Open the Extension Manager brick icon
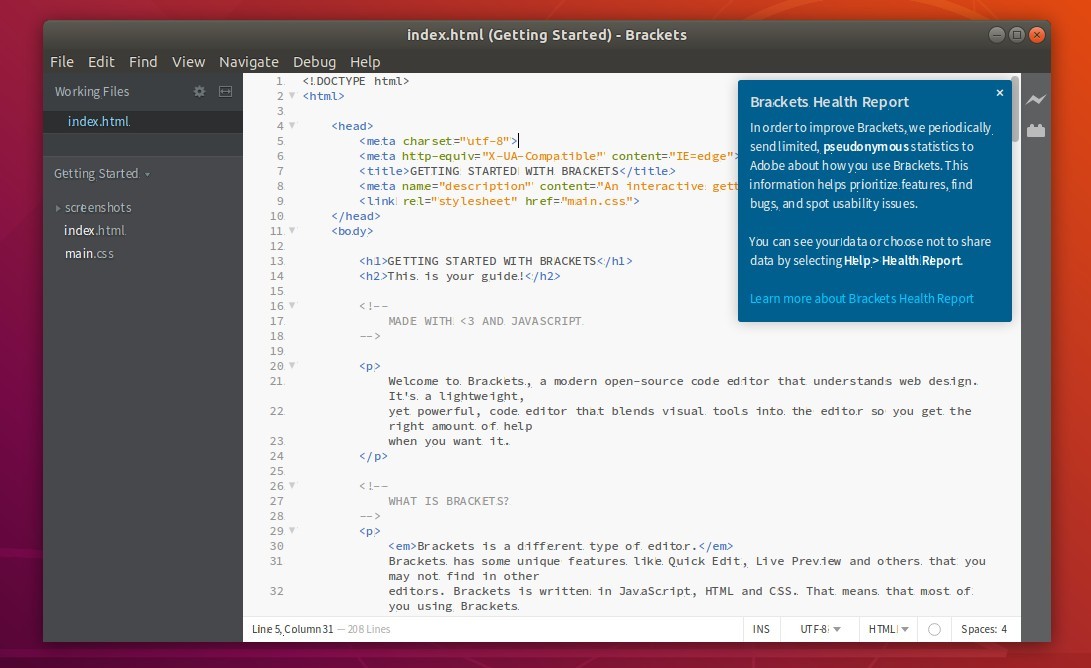The image size is (1091, 668). (x=1036, y=129)
